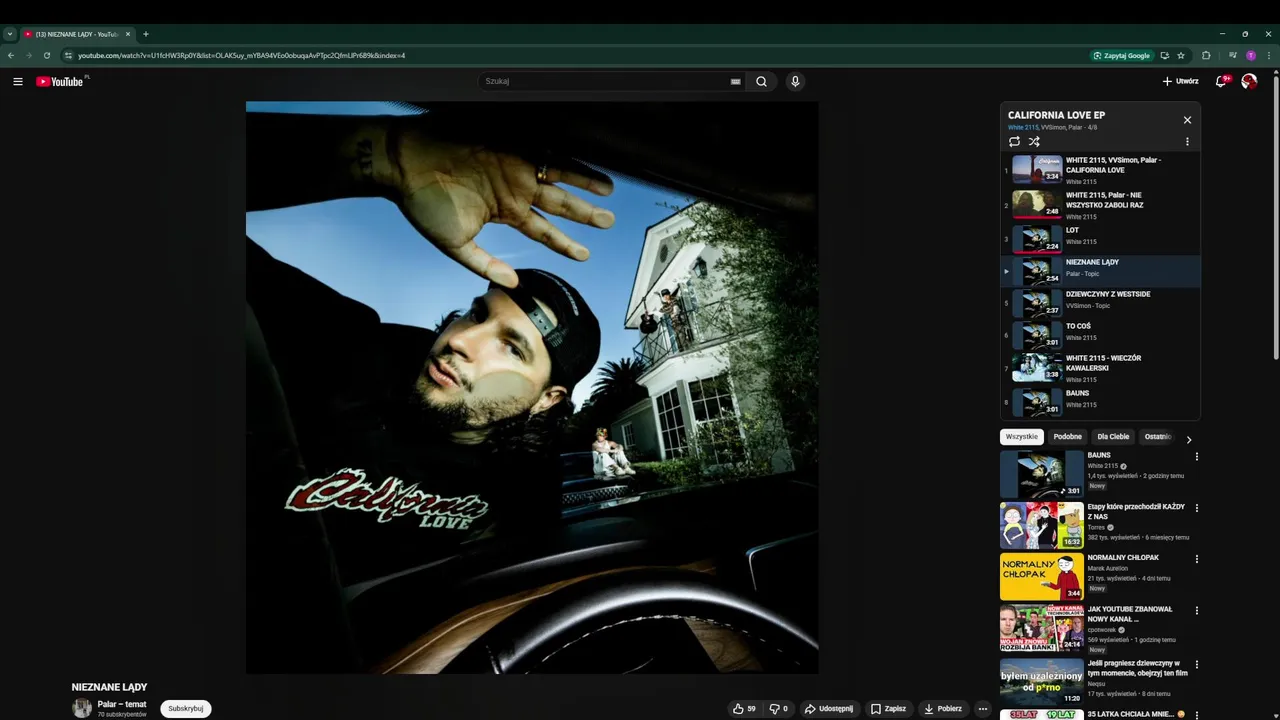Open the YouTube guide hamburger menu
This screenshot has height=720, width=1280.
[18, 82]
